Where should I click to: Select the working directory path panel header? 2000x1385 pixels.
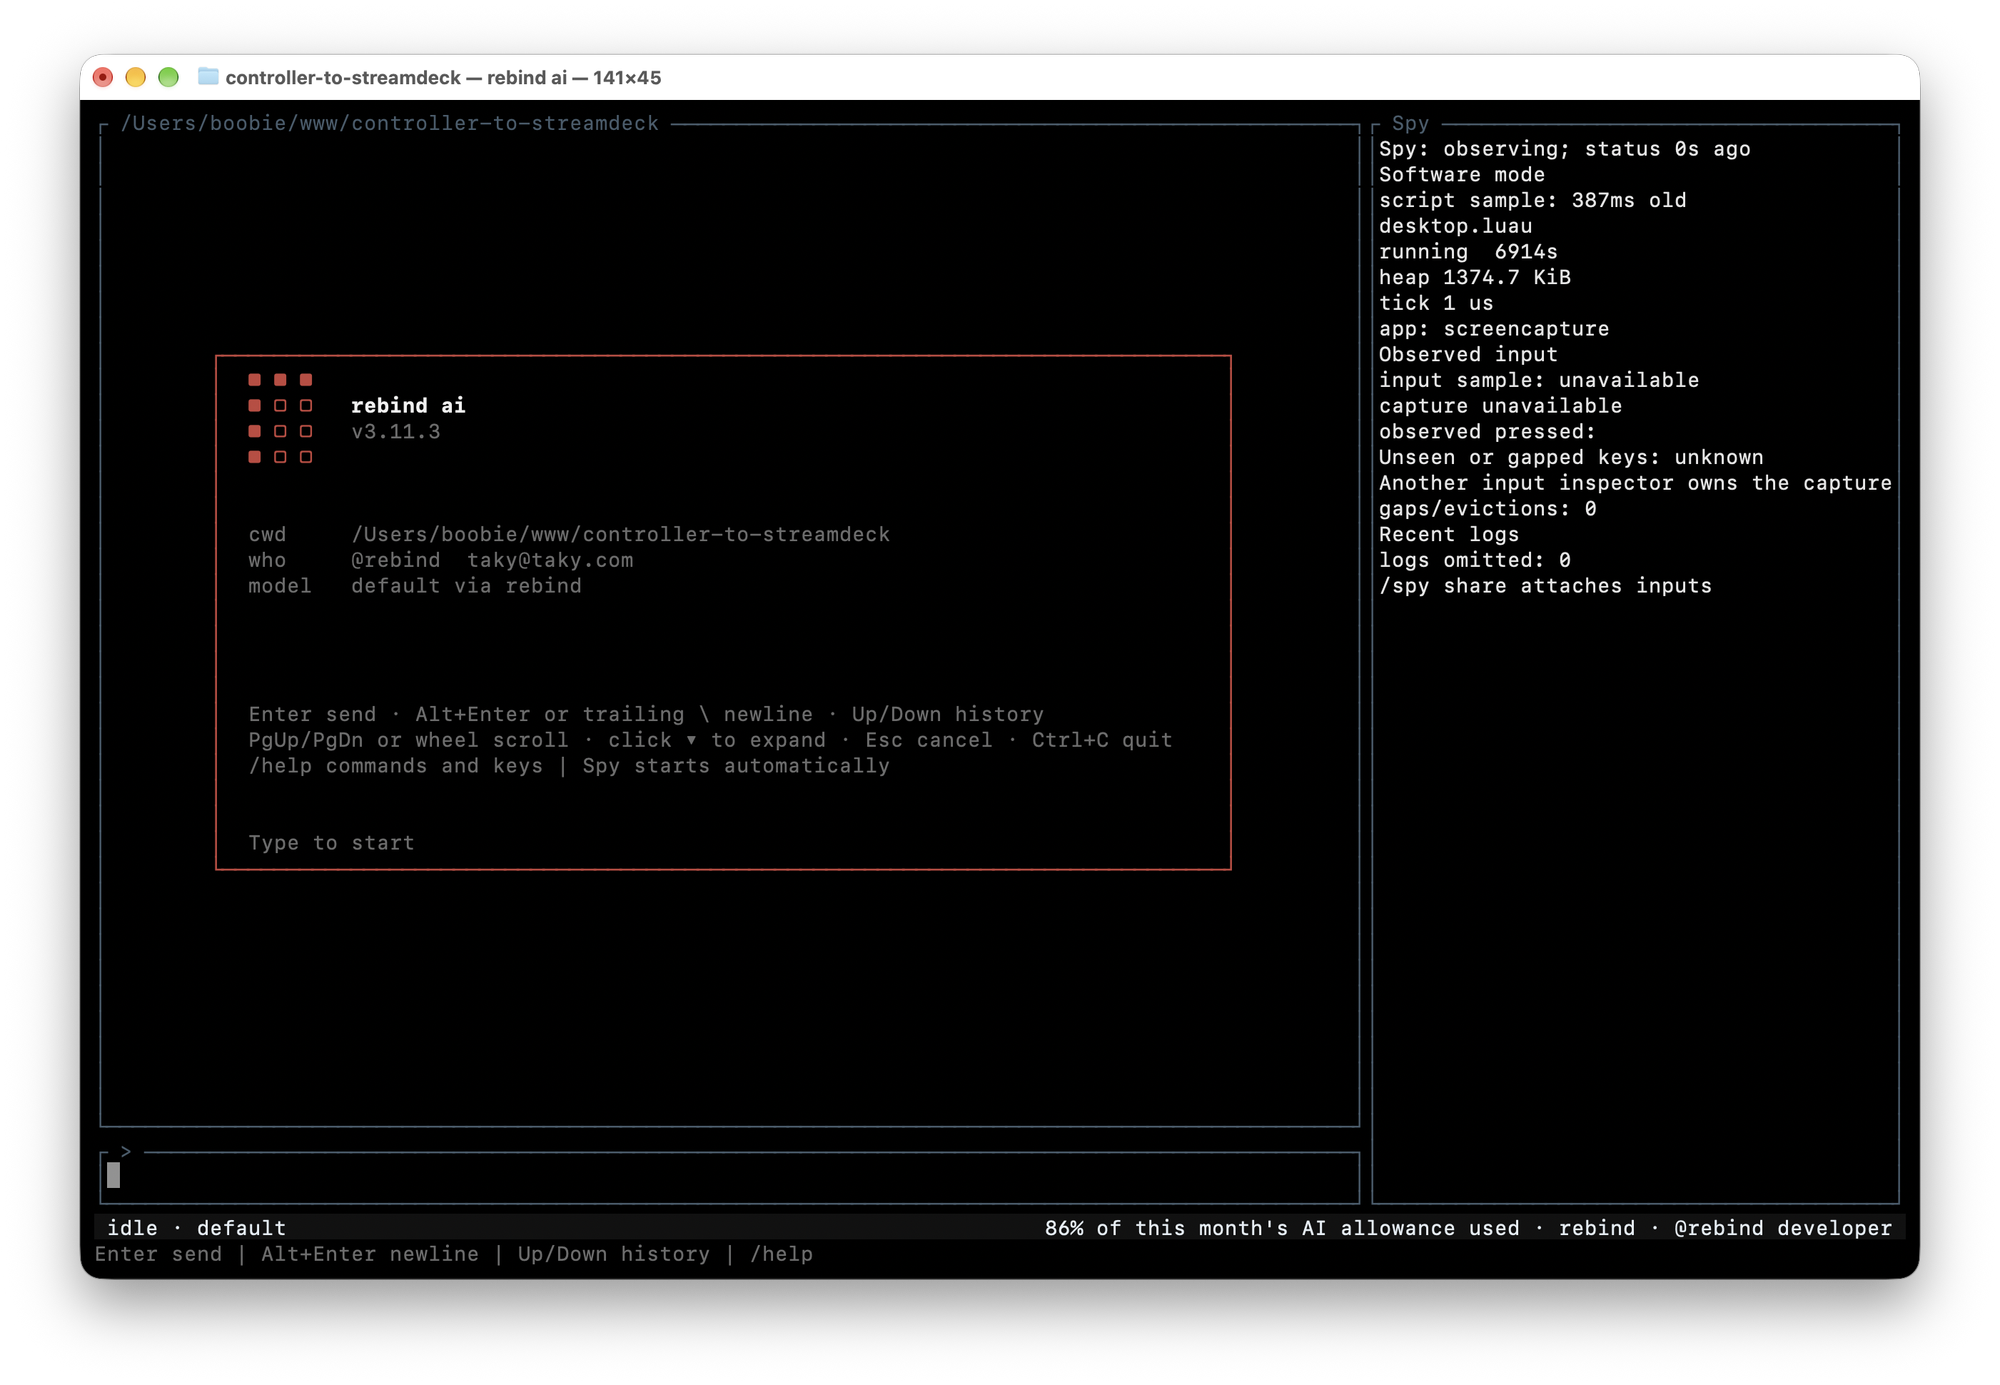pyautogui.click(x=390, y=123)
